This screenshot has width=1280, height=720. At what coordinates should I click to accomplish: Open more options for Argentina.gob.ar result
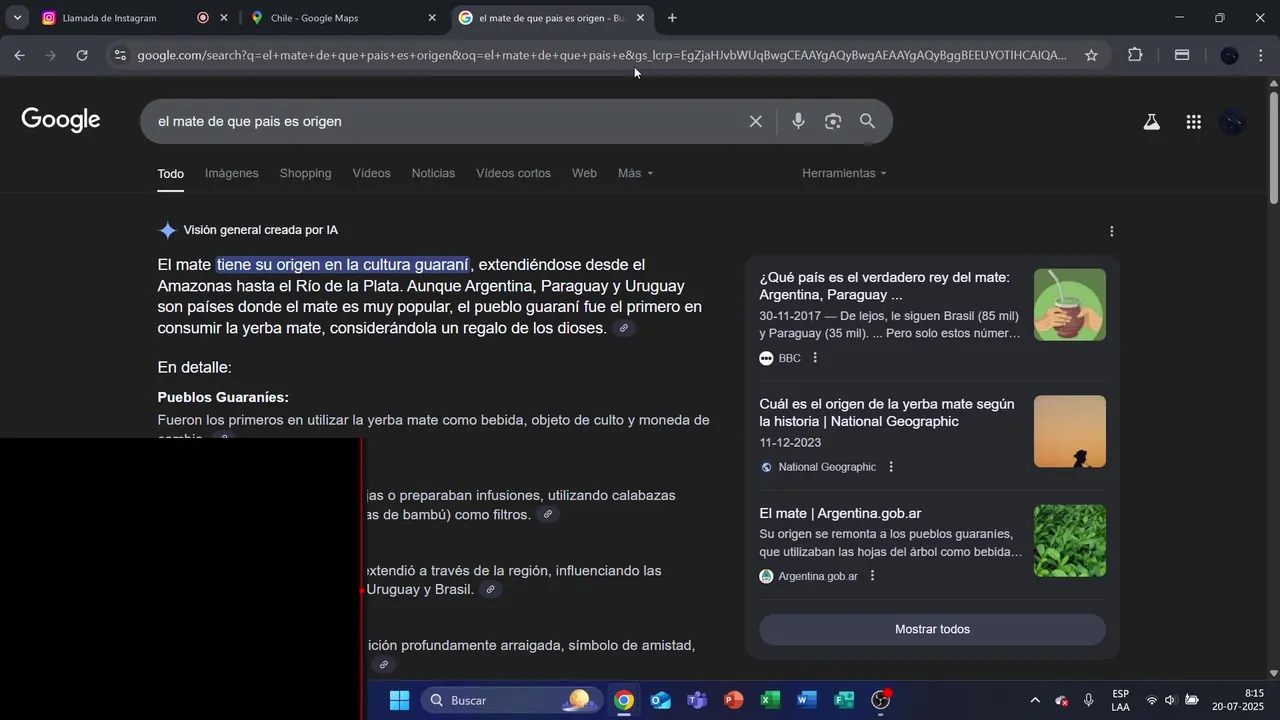(x=873, y=576)
